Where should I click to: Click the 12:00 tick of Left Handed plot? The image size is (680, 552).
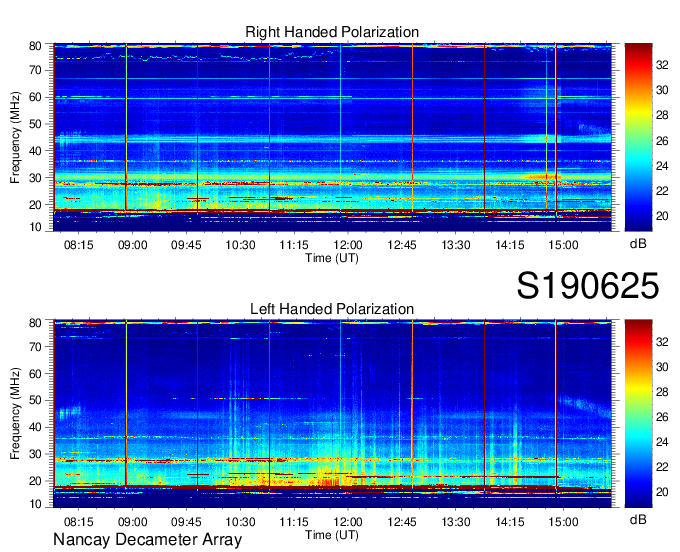[348, 522]
